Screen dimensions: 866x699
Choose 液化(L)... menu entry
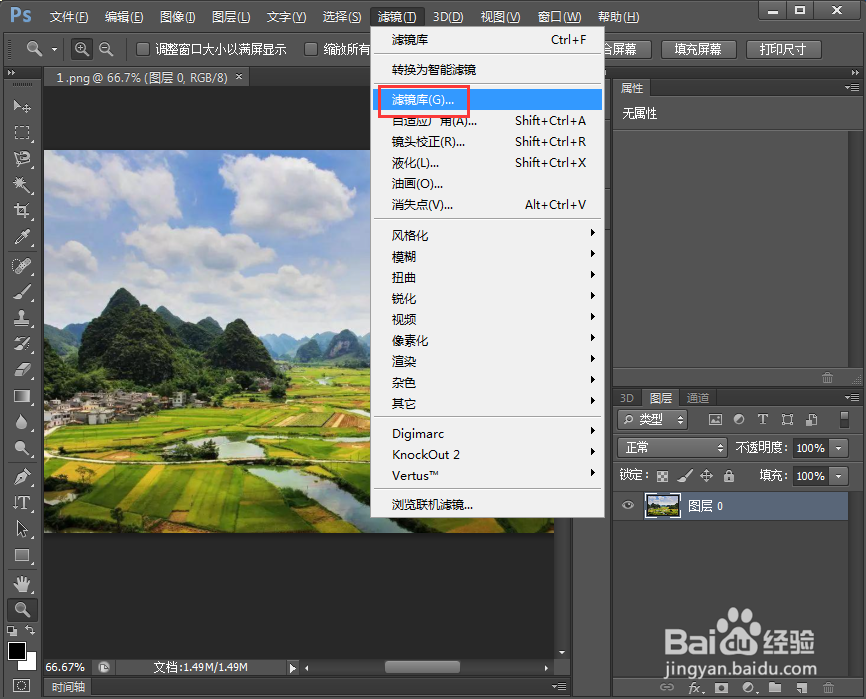tap(488, 162)
